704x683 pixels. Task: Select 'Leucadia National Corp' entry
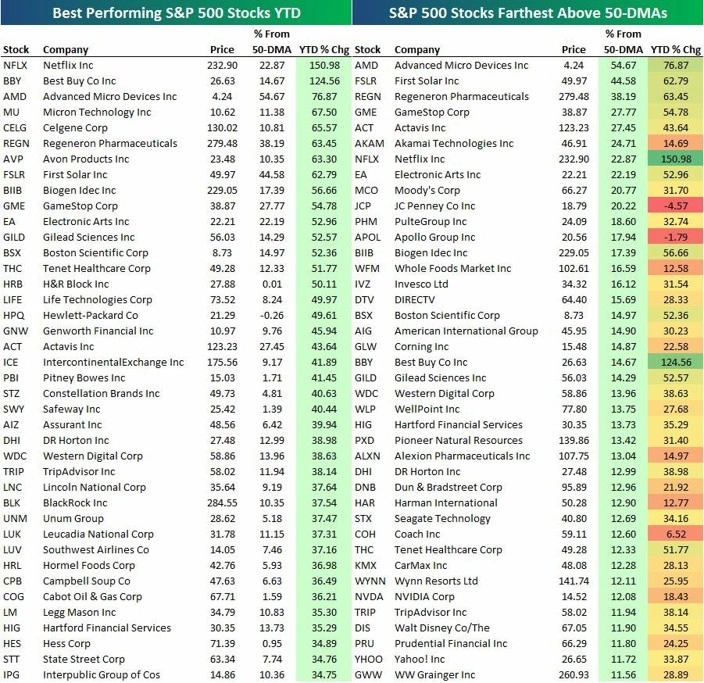pyautogui.click(x=98, y=534)
